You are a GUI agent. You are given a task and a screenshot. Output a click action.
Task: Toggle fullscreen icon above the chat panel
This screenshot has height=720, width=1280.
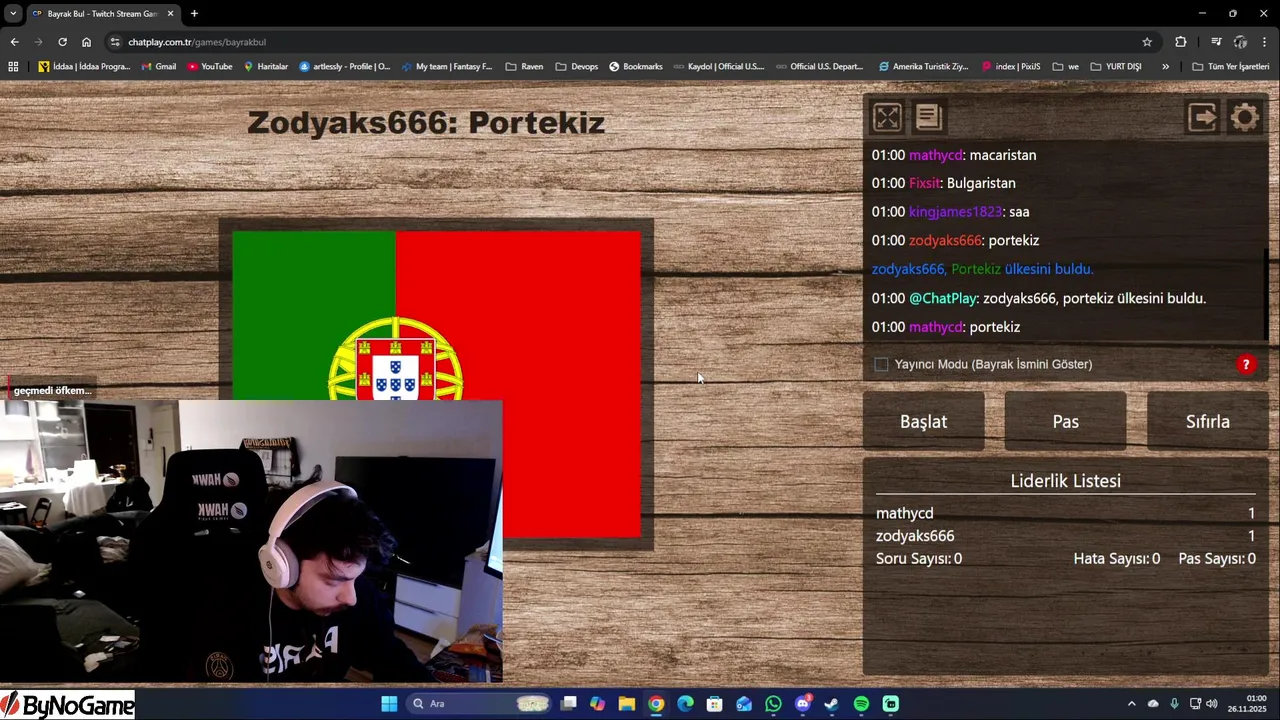coord(887,117)
